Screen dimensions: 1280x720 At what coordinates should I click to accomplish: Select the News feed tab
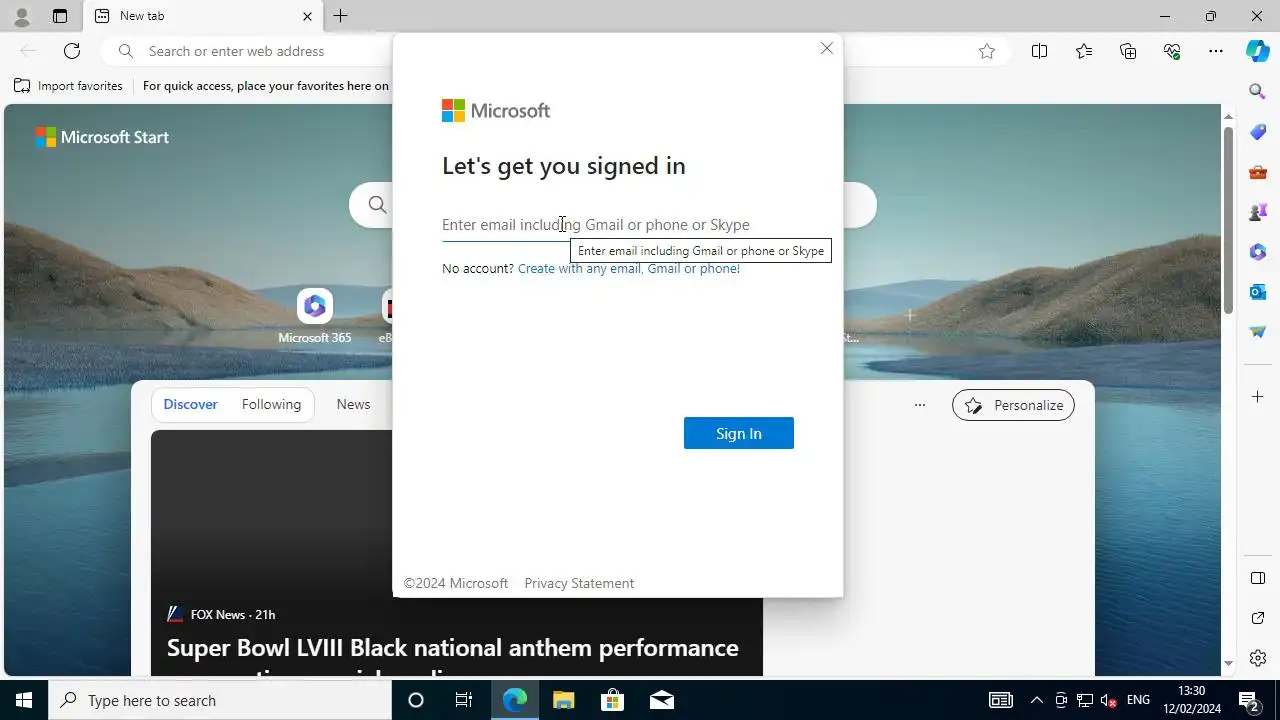click(353, 404)
